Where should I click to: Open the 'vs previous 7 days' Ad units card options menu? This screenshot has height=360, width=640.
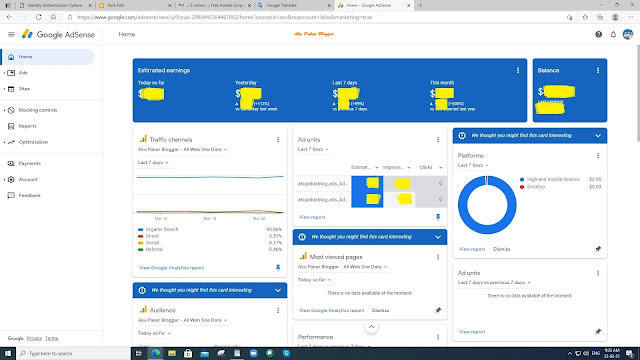point(598,273)
